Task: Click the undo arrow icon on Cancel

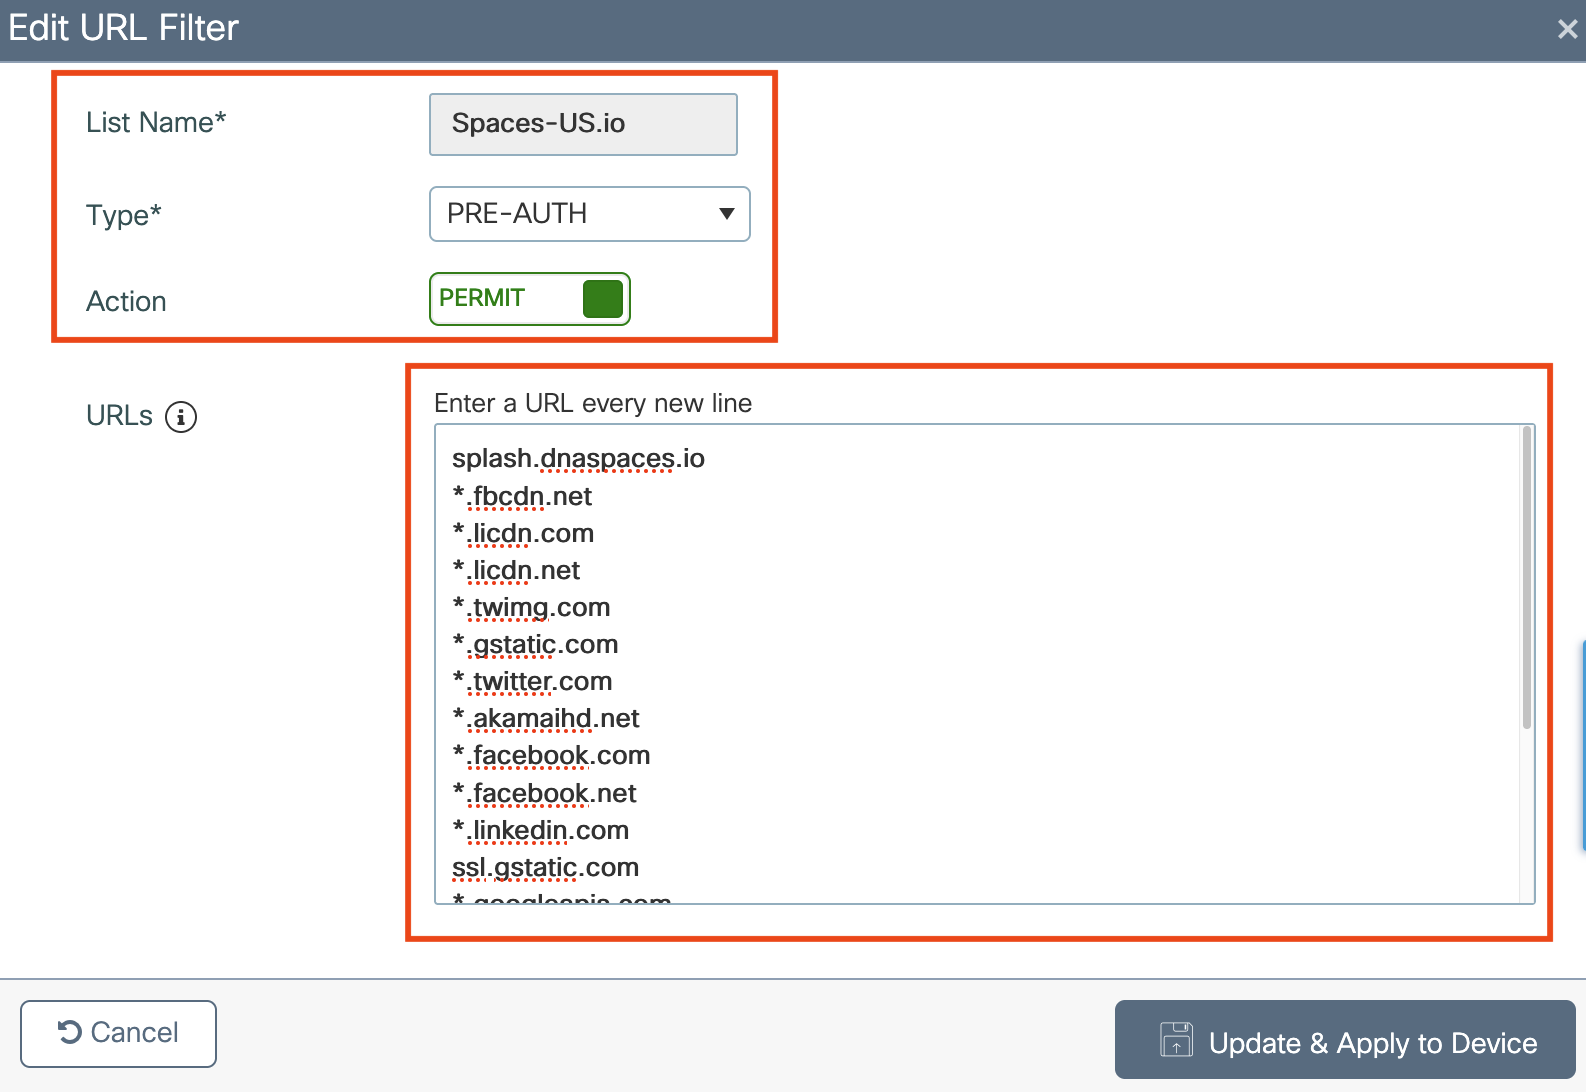Action: click(x=70, y=1032)
